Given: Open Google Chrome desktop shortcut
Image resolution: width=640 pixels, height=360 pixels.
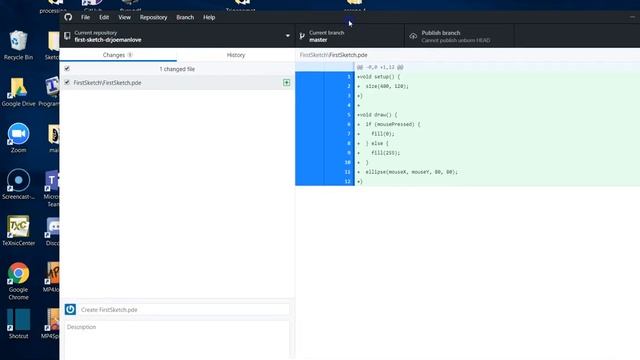Looking at the screenshot, I should (18, 282).
